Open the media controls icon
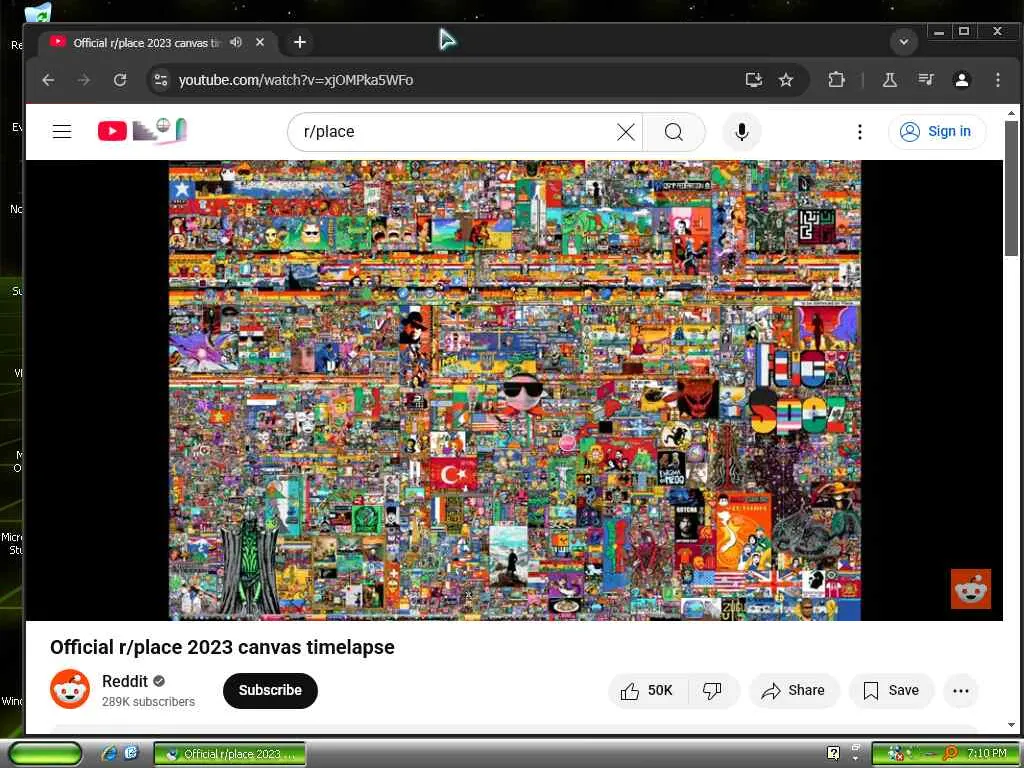 coord(926,80)
